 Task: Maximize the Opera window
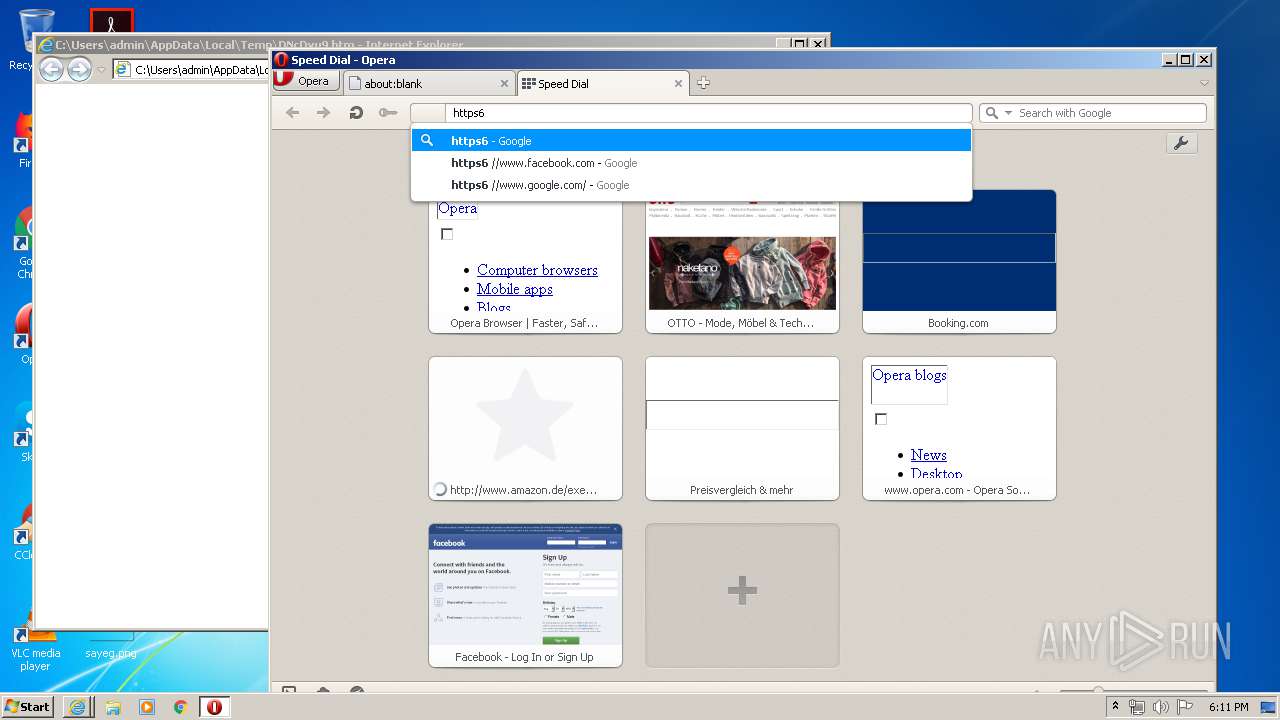coord(1186,60)
